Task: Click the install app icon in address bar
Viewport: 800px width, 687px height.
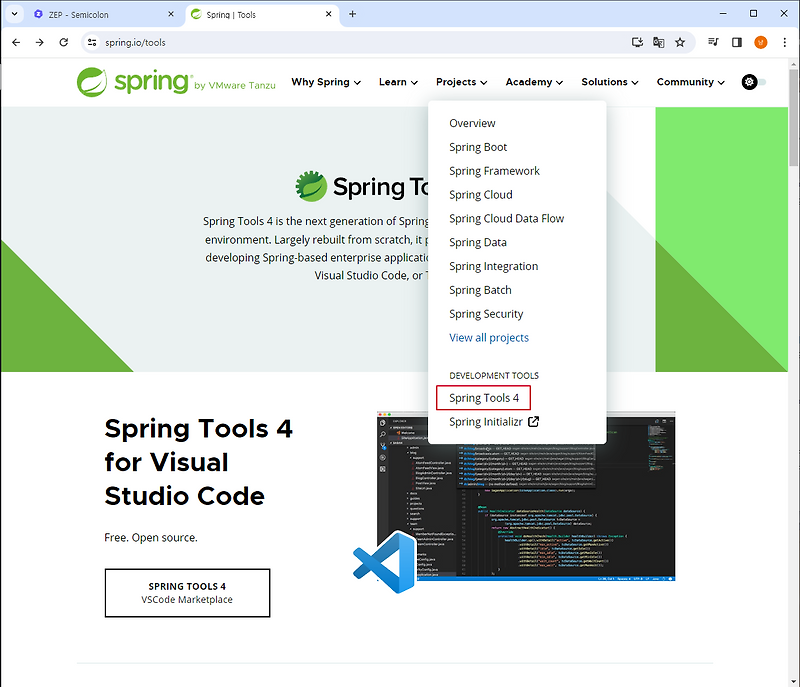Action: 637,42
